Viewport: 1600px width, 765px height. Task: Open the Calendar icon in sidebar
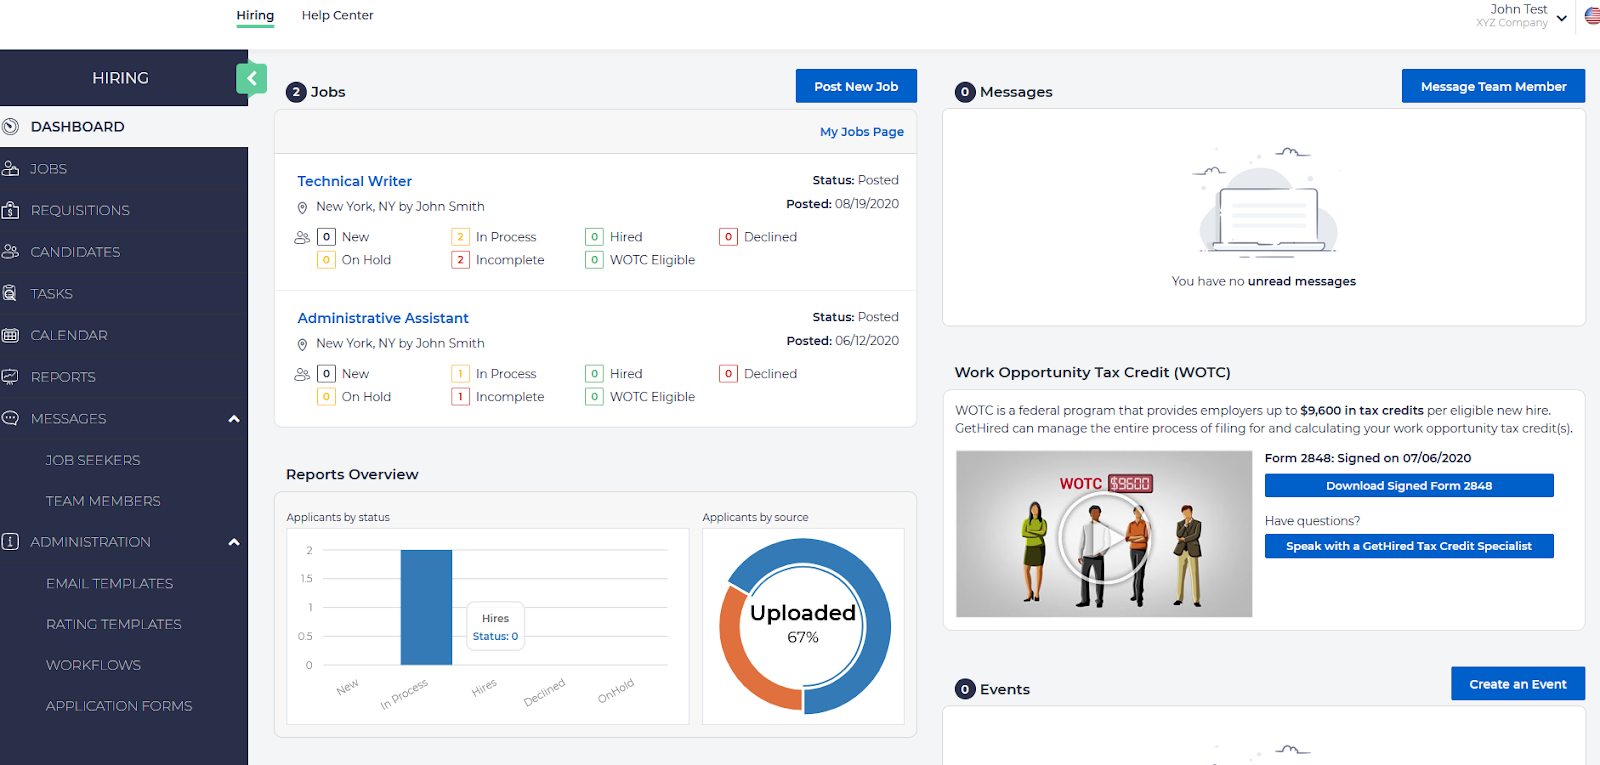[x=11, y=335]
